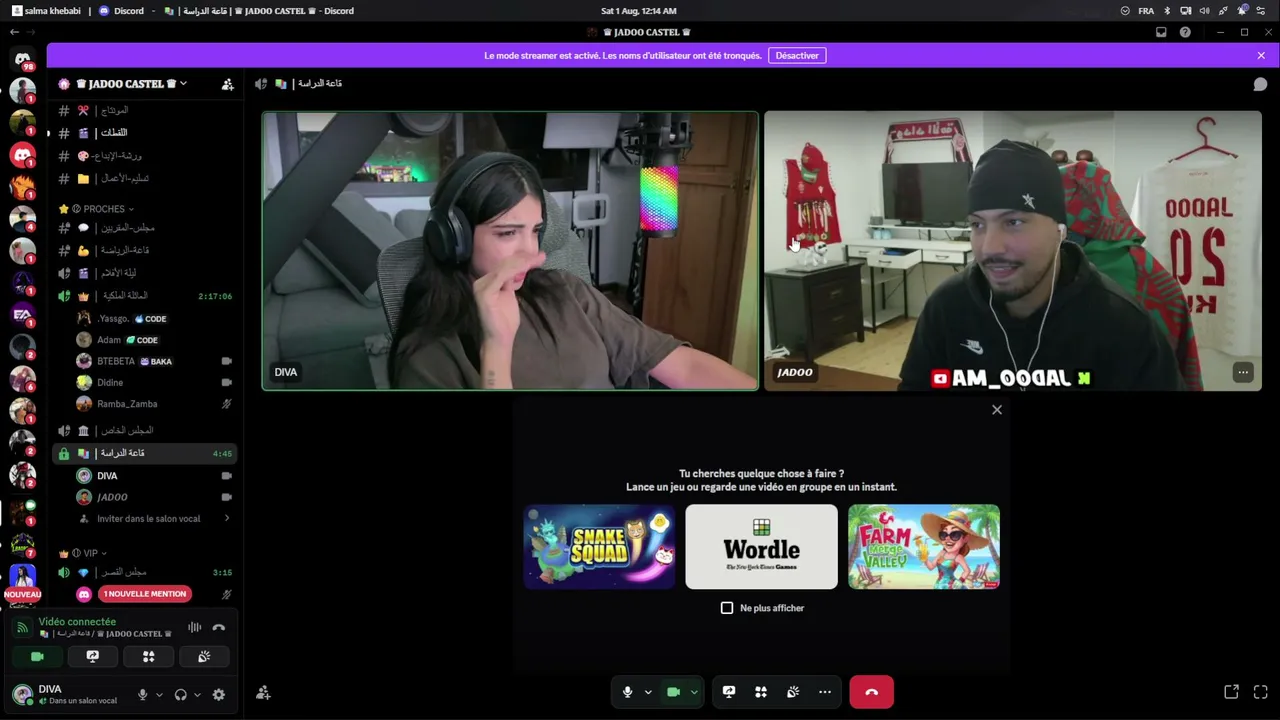Click the Désactiver streamer mode button

(x=797, y=55)
